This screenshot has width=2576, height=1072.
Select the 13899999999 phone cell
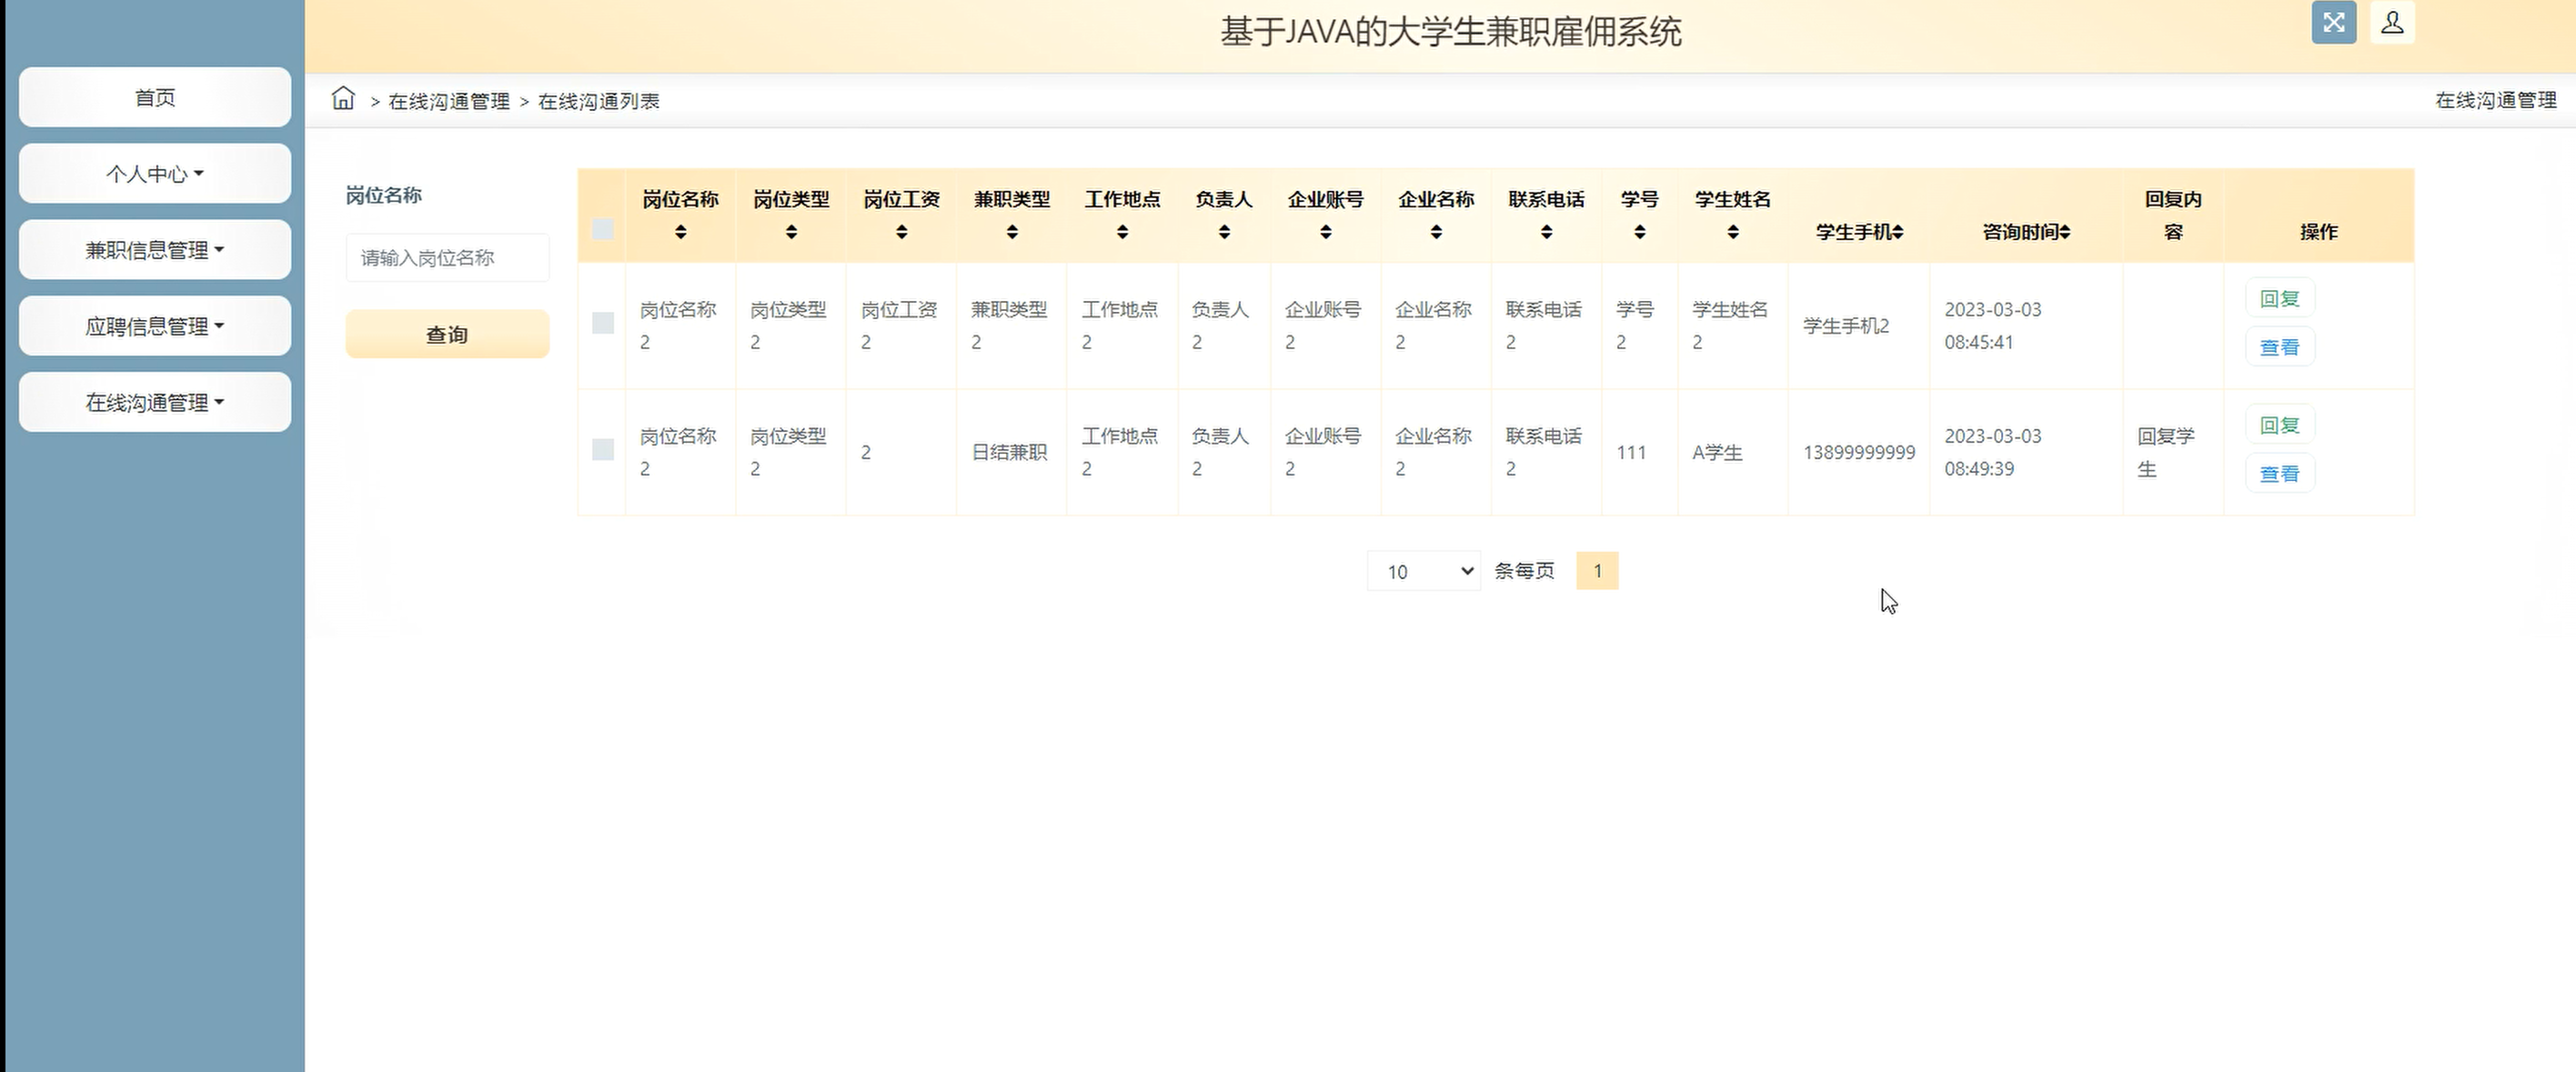[1859, 452]
